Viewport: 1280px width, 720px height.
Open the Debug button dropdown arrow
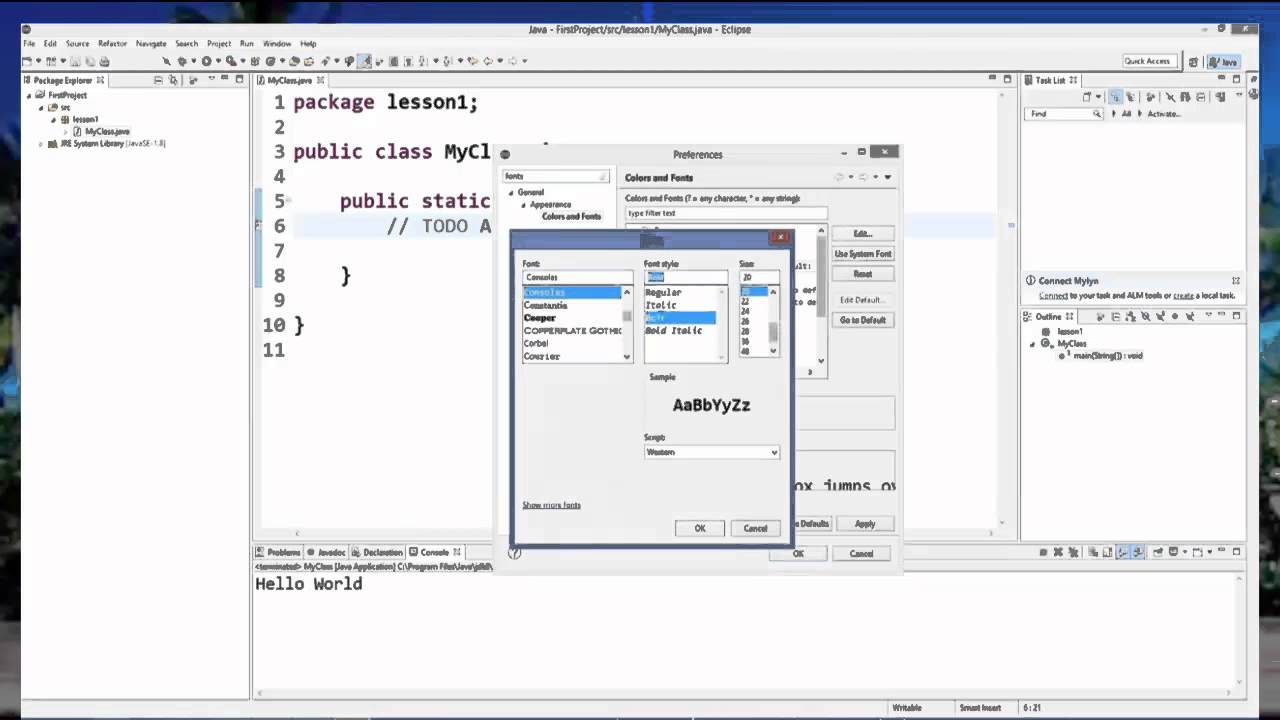point(193,61)
